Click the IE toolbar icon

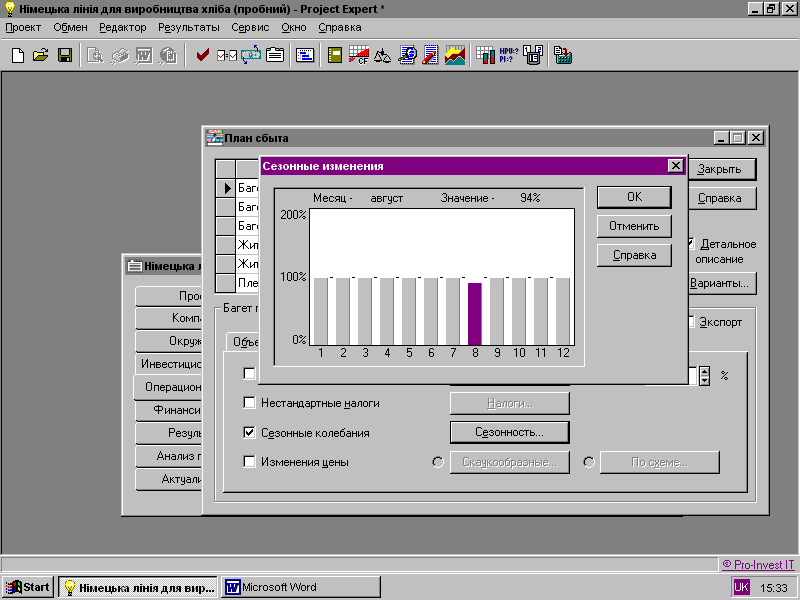533,55
